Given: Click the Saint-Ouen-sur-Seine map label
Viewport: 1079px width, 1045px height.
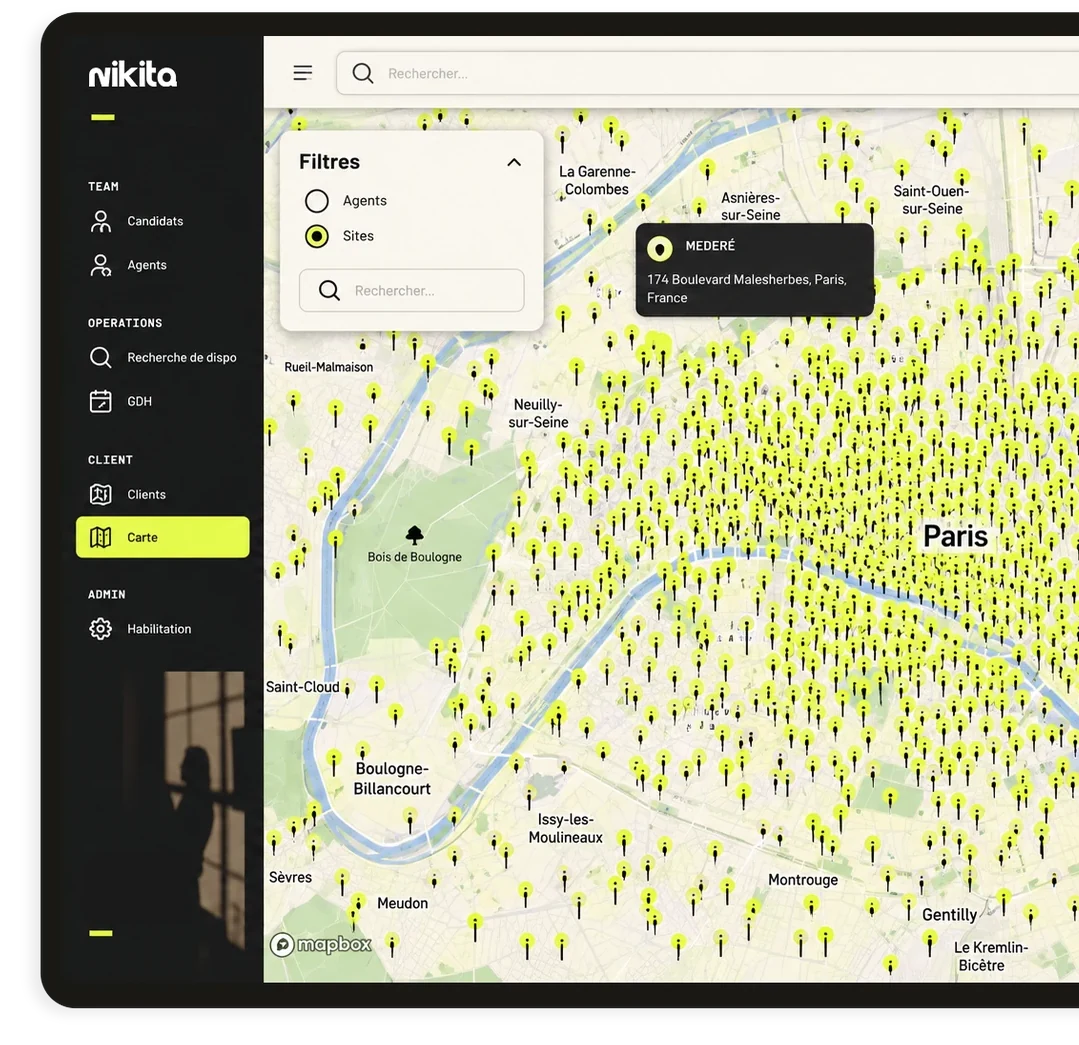Looking at the screenshot, I should point(932,200).
